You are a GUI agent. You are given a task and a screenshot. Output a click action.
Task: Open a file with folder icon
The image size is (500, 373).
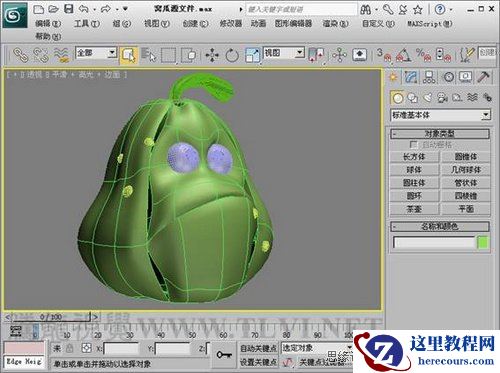pyautogui.click(x=53, y=9)
